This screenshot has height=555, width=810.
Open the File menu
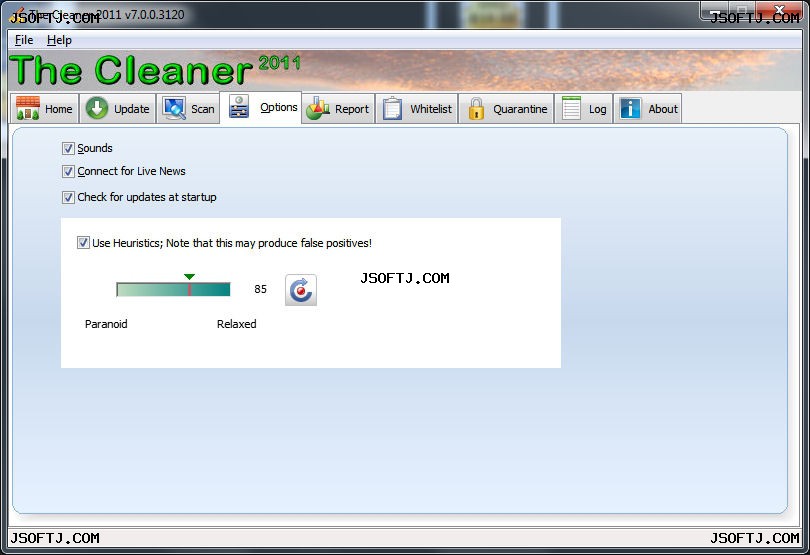point(24,40)
